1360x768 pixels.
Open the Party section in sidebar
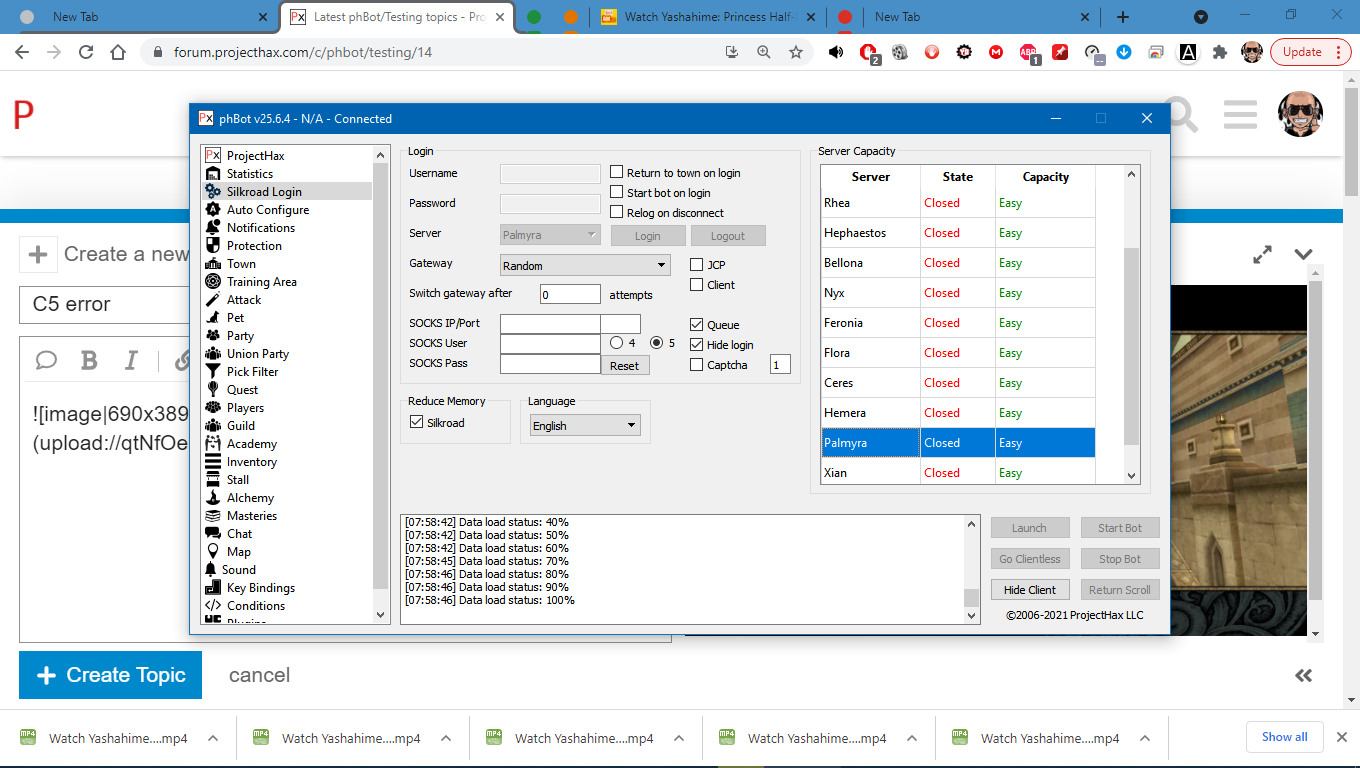(x=240, y=336)
